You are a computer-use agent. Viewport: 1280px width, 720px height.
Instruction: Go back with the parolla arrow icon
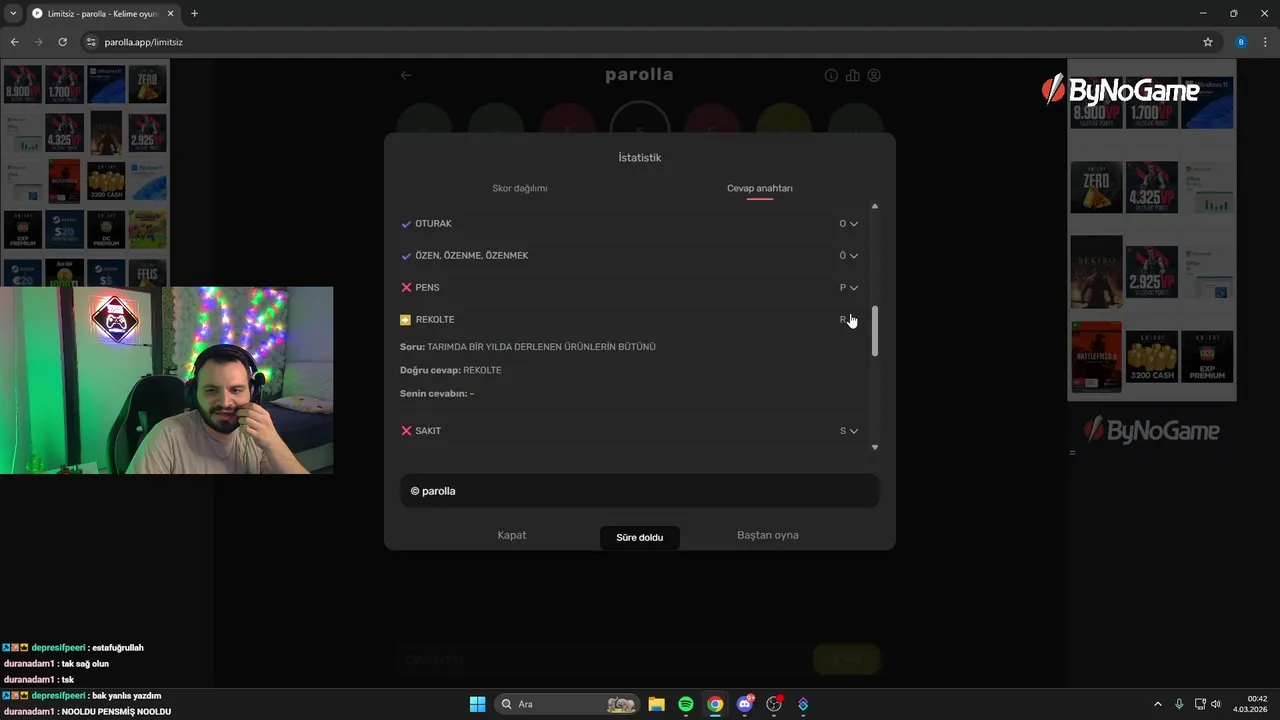(406, 75)
